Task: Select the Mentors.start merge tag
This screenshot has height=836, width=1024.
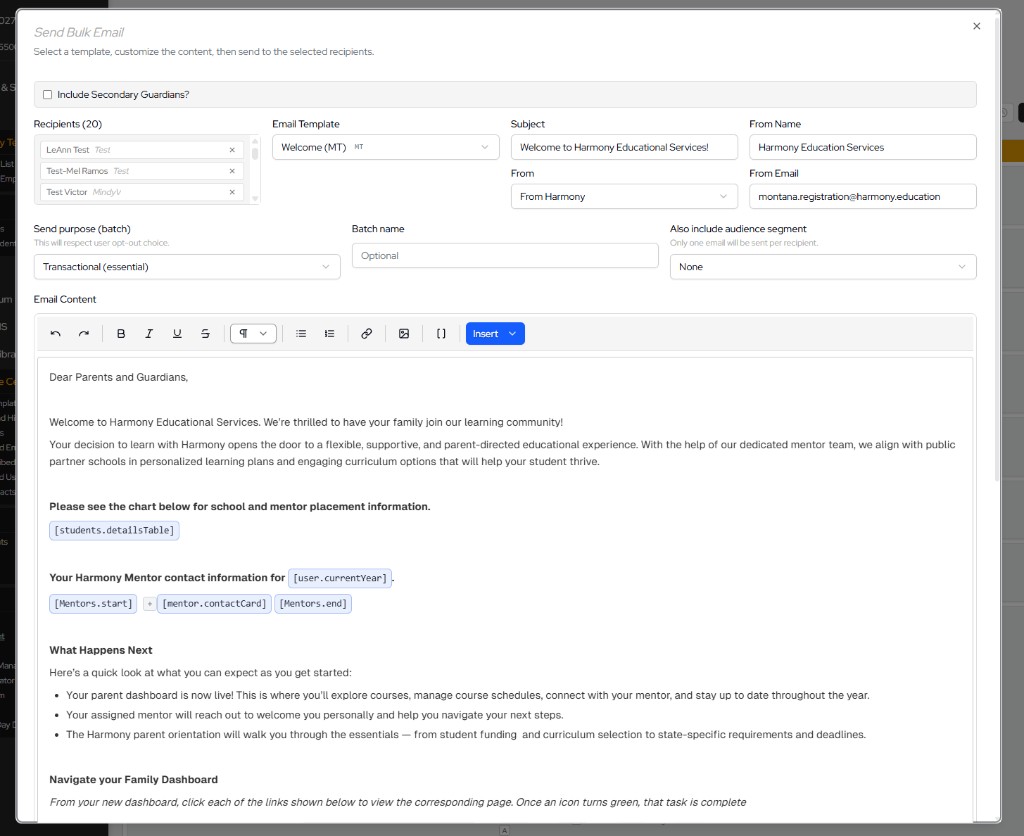Action: pyautogui.click(x=93, y=603)
